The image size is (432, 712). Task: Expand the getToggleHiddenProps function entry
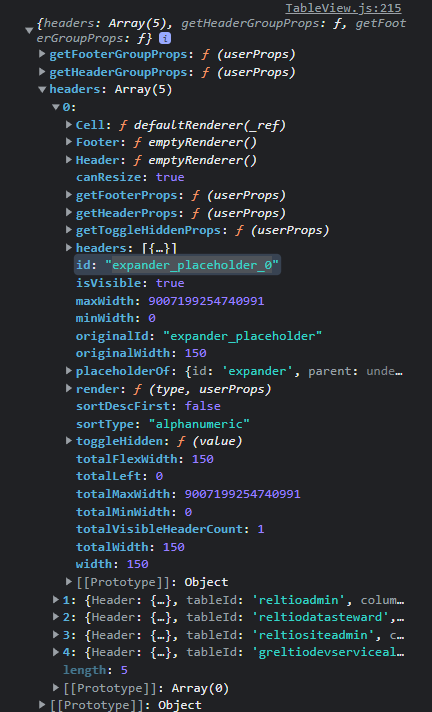click(69, 230)
